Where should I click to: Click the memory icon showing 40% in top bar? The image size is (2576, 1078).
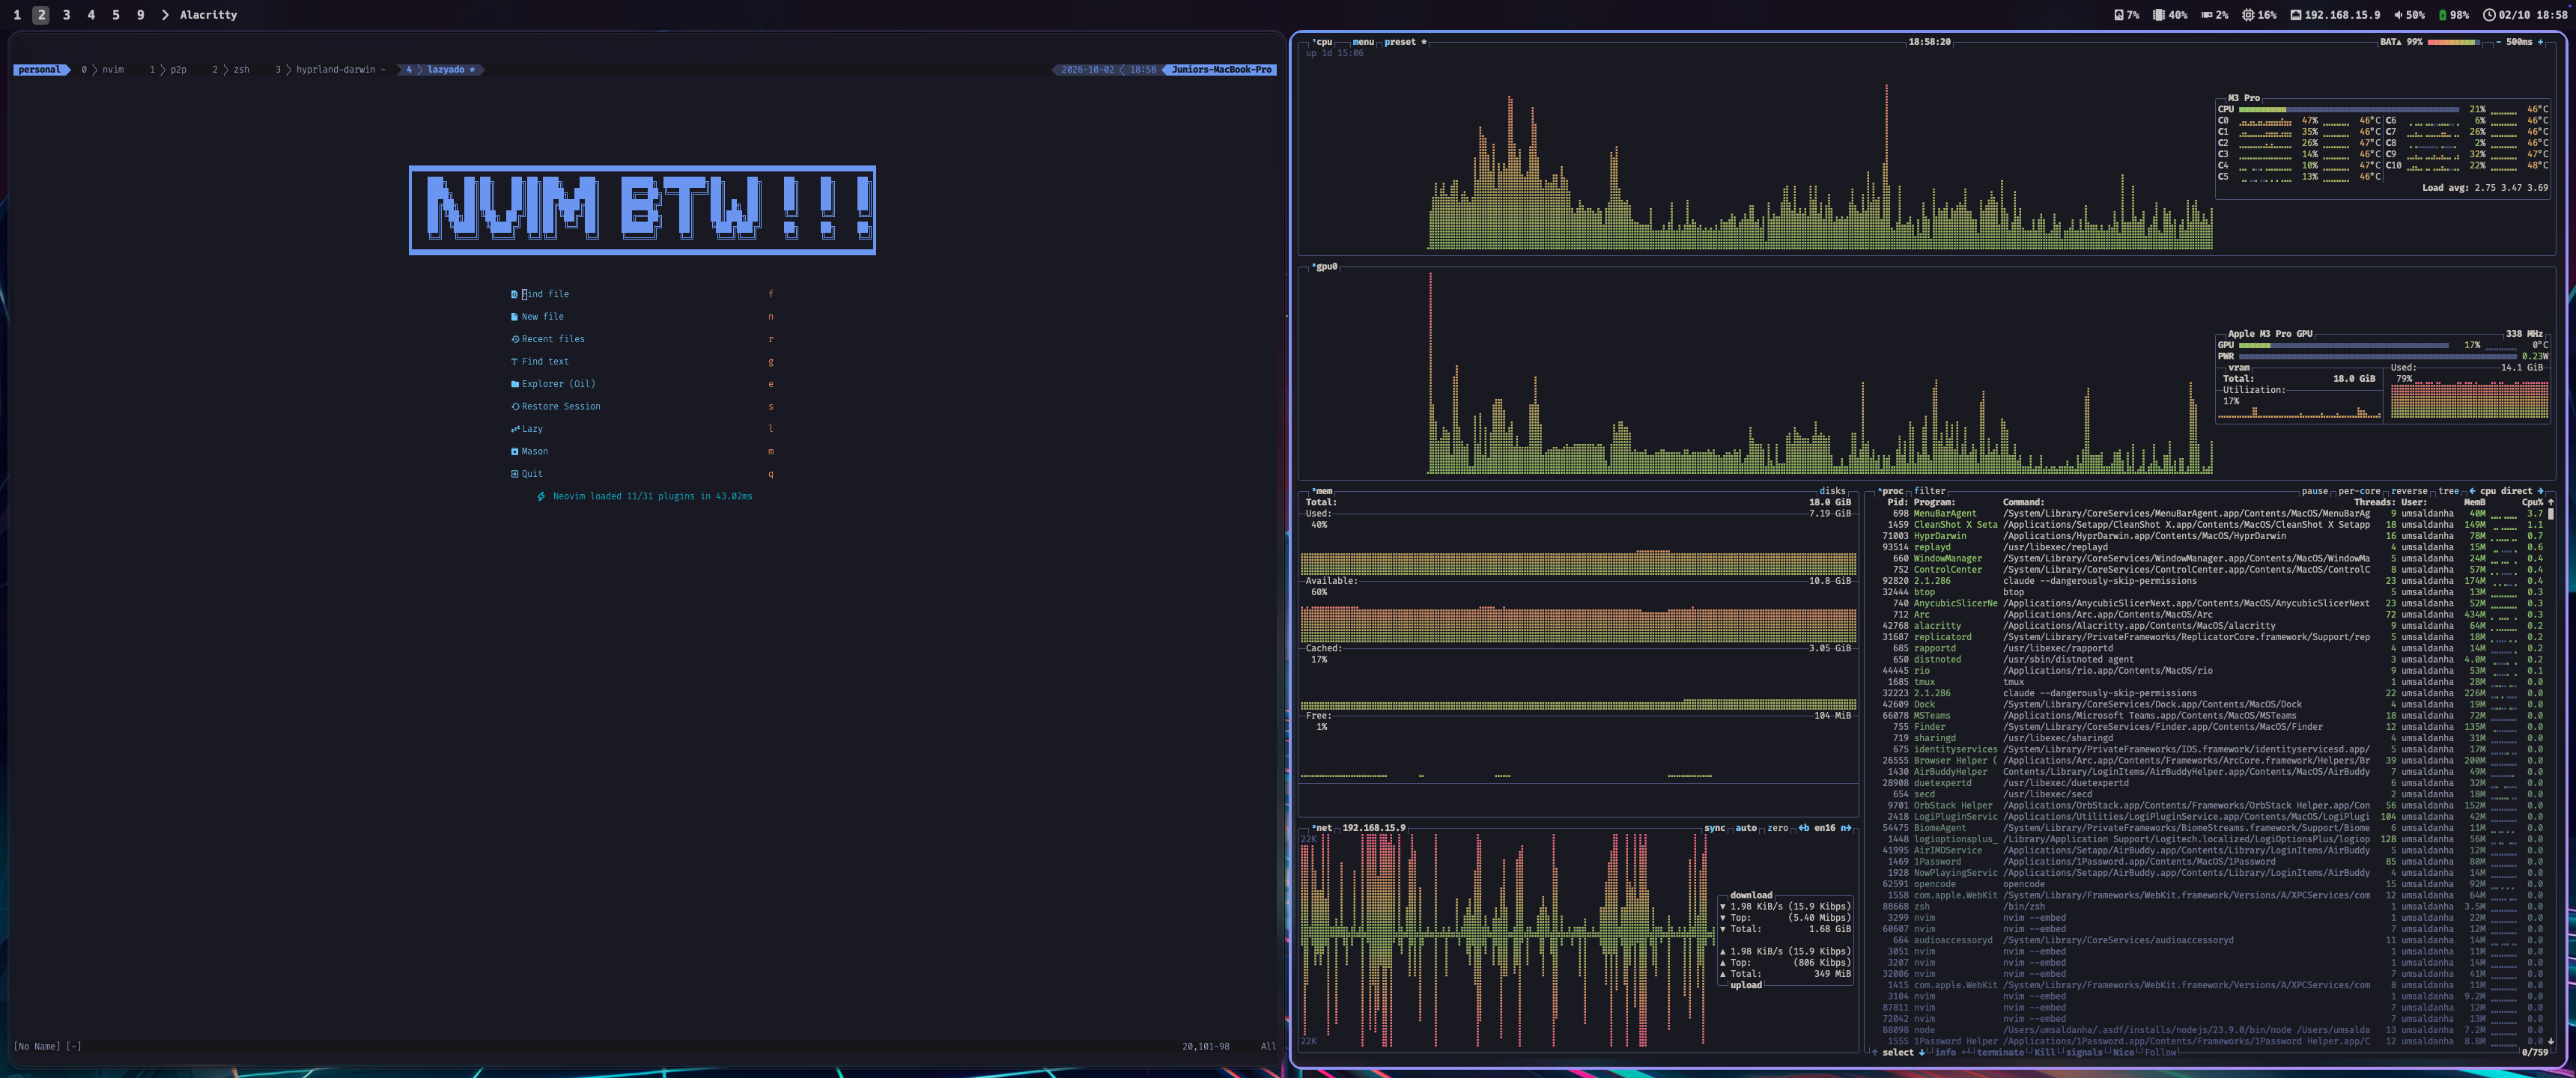[2159, 15]
